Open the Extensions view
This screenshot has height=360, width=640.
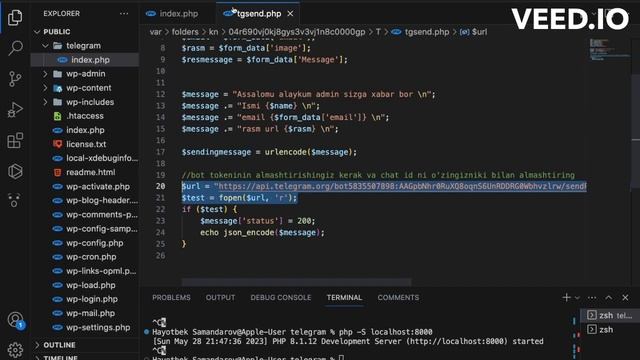15,140
